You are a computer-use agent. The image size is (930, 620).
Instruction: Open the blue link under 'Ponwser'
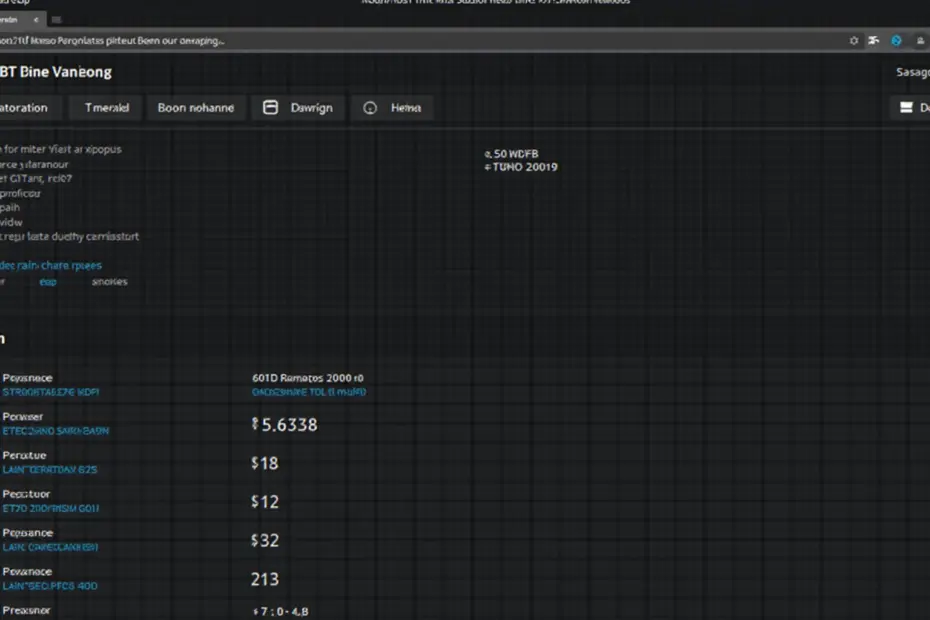[x=56, y=431]
